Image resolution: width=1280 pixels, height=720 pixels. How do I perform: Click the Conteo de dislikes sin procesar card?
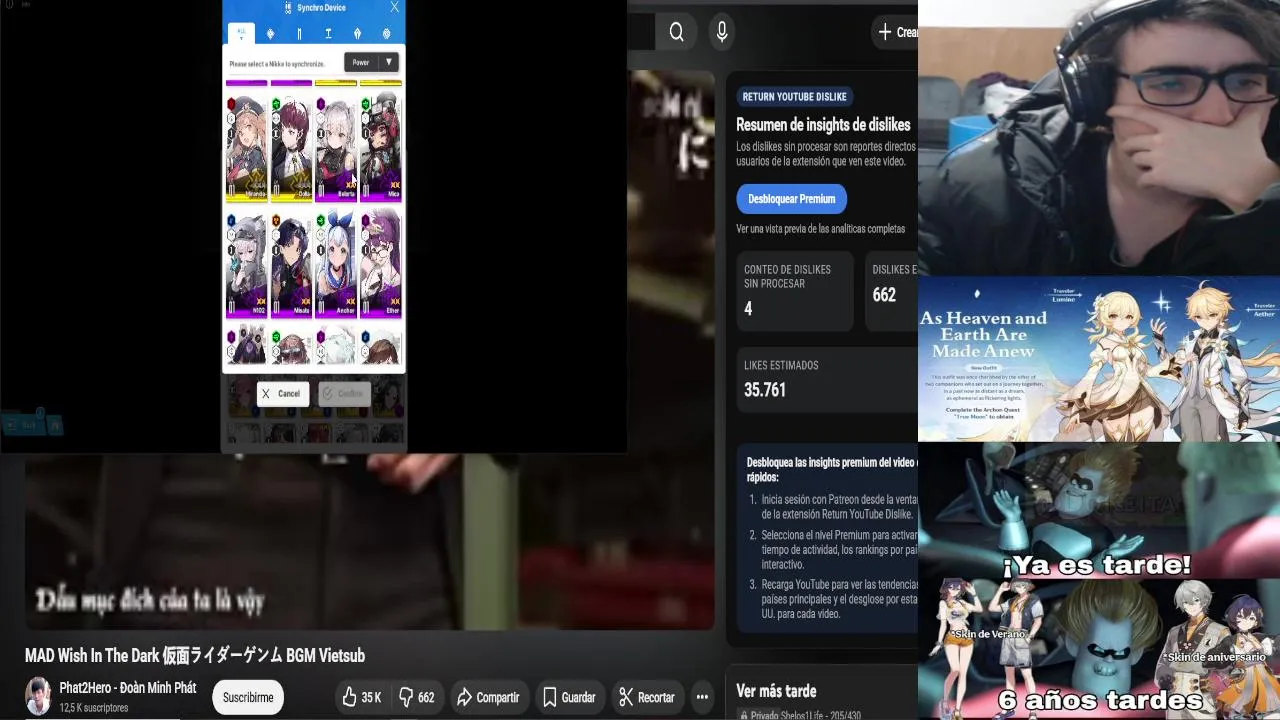[x=795, y=291]
